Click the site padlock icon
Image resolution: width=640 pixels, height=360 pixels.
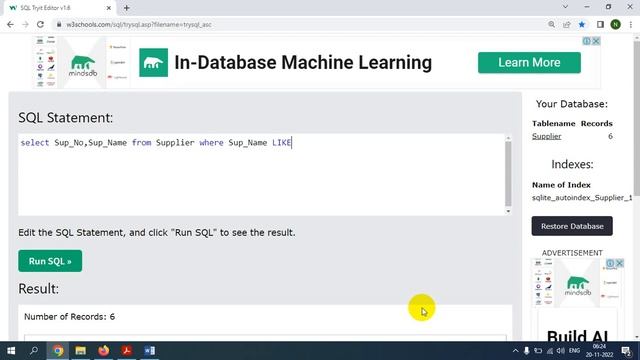pyautogui.click(x=59, y=24)
